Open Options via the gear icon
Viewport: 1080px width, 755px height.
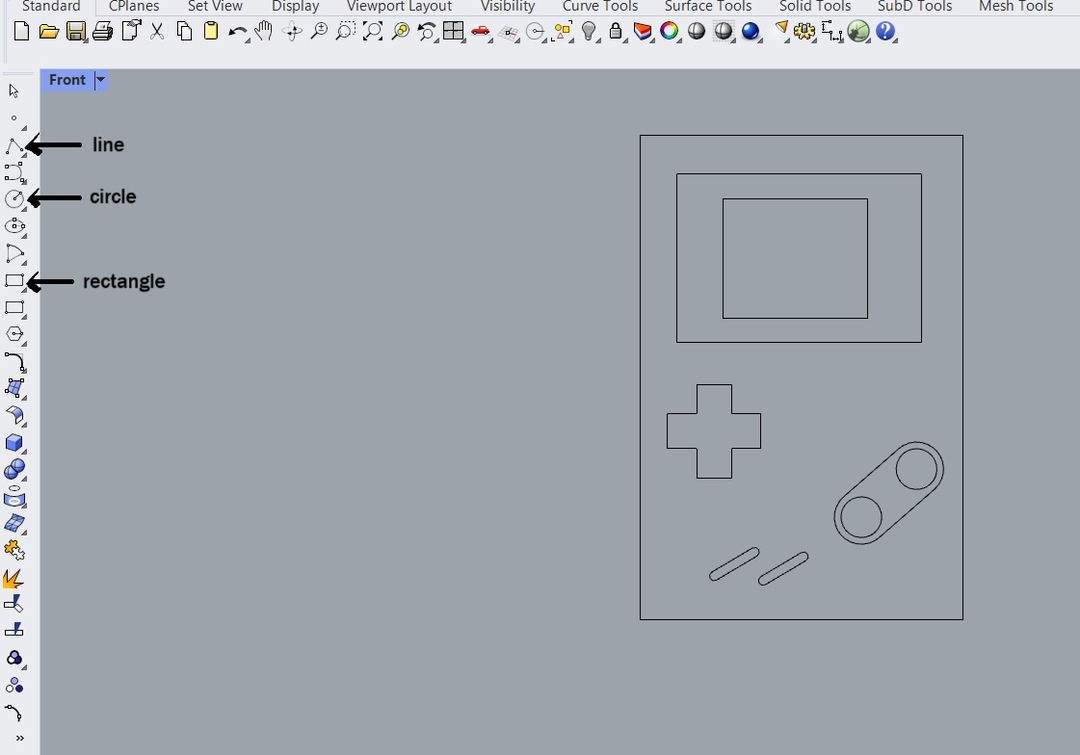click(804, 32)
